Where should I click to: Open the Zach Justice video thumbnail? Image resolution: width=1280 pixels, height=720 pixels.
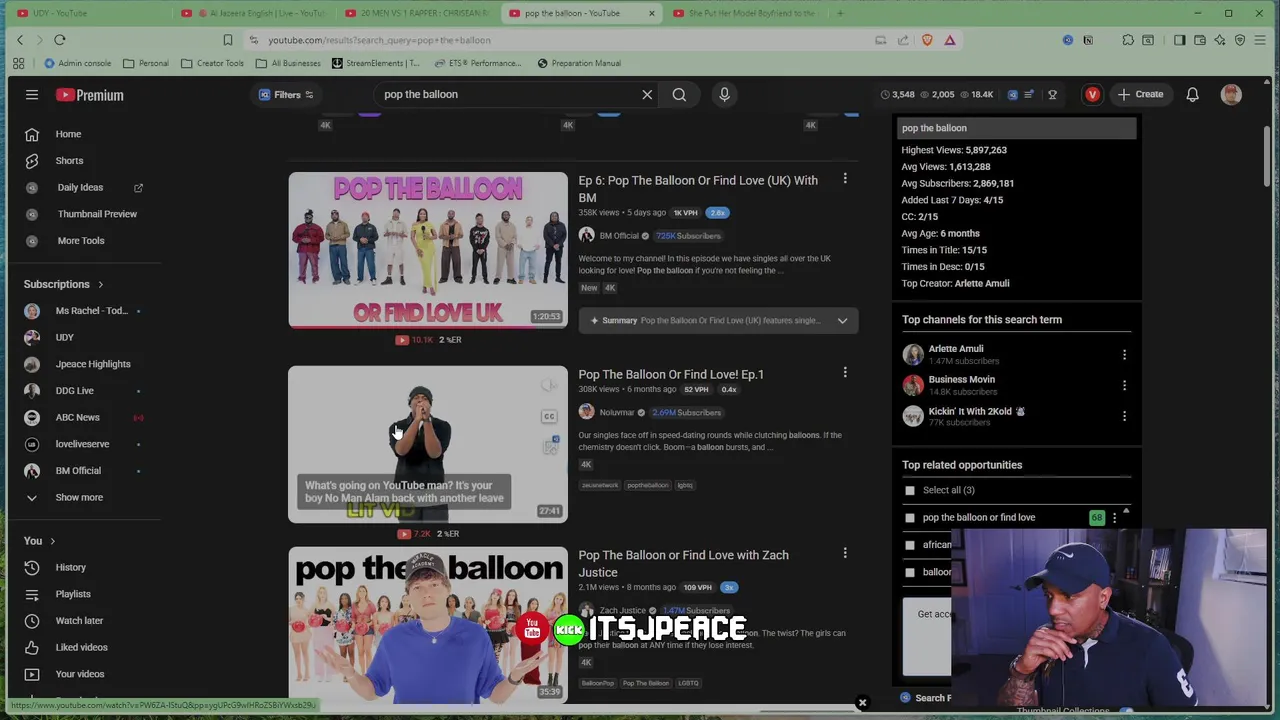click(x=428, y=625)
